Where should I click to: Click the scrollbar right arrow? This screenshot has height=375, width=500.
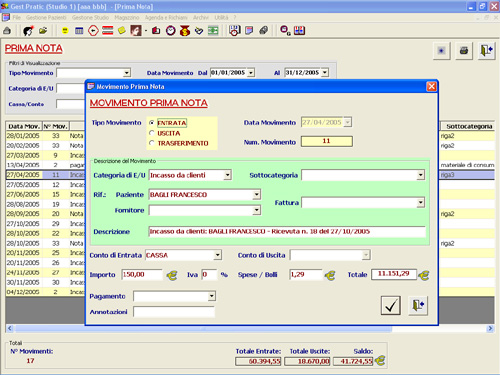coord(490,328)
